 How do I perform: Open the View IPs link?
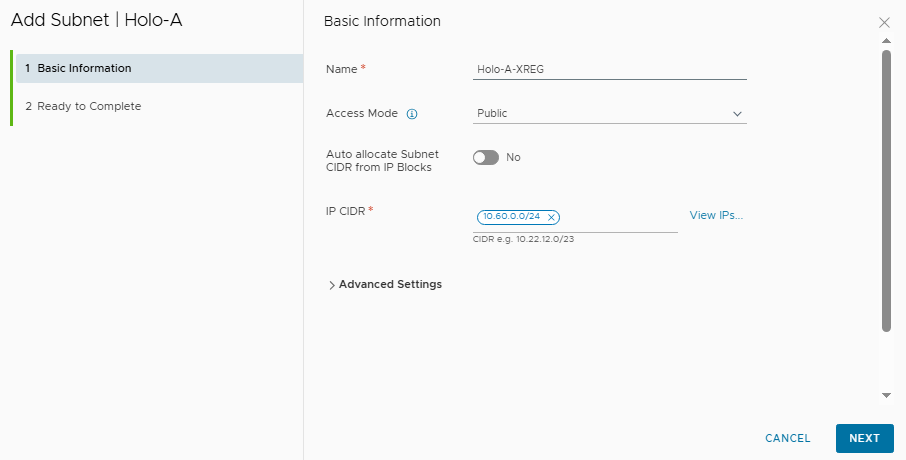(716, 216)
